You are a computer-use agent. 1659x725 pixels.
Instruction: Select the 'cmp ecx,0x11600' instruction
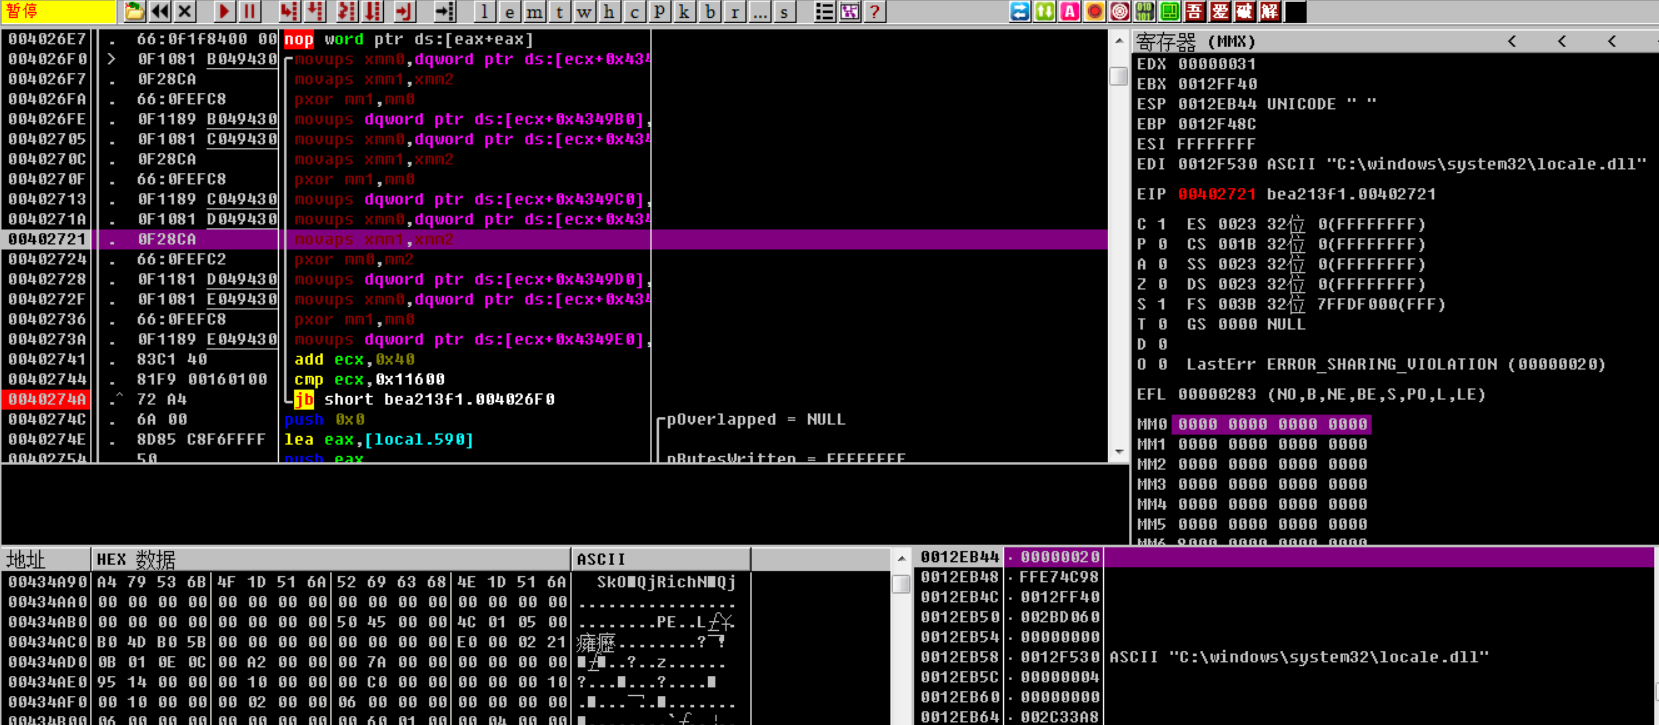[370, 379]
